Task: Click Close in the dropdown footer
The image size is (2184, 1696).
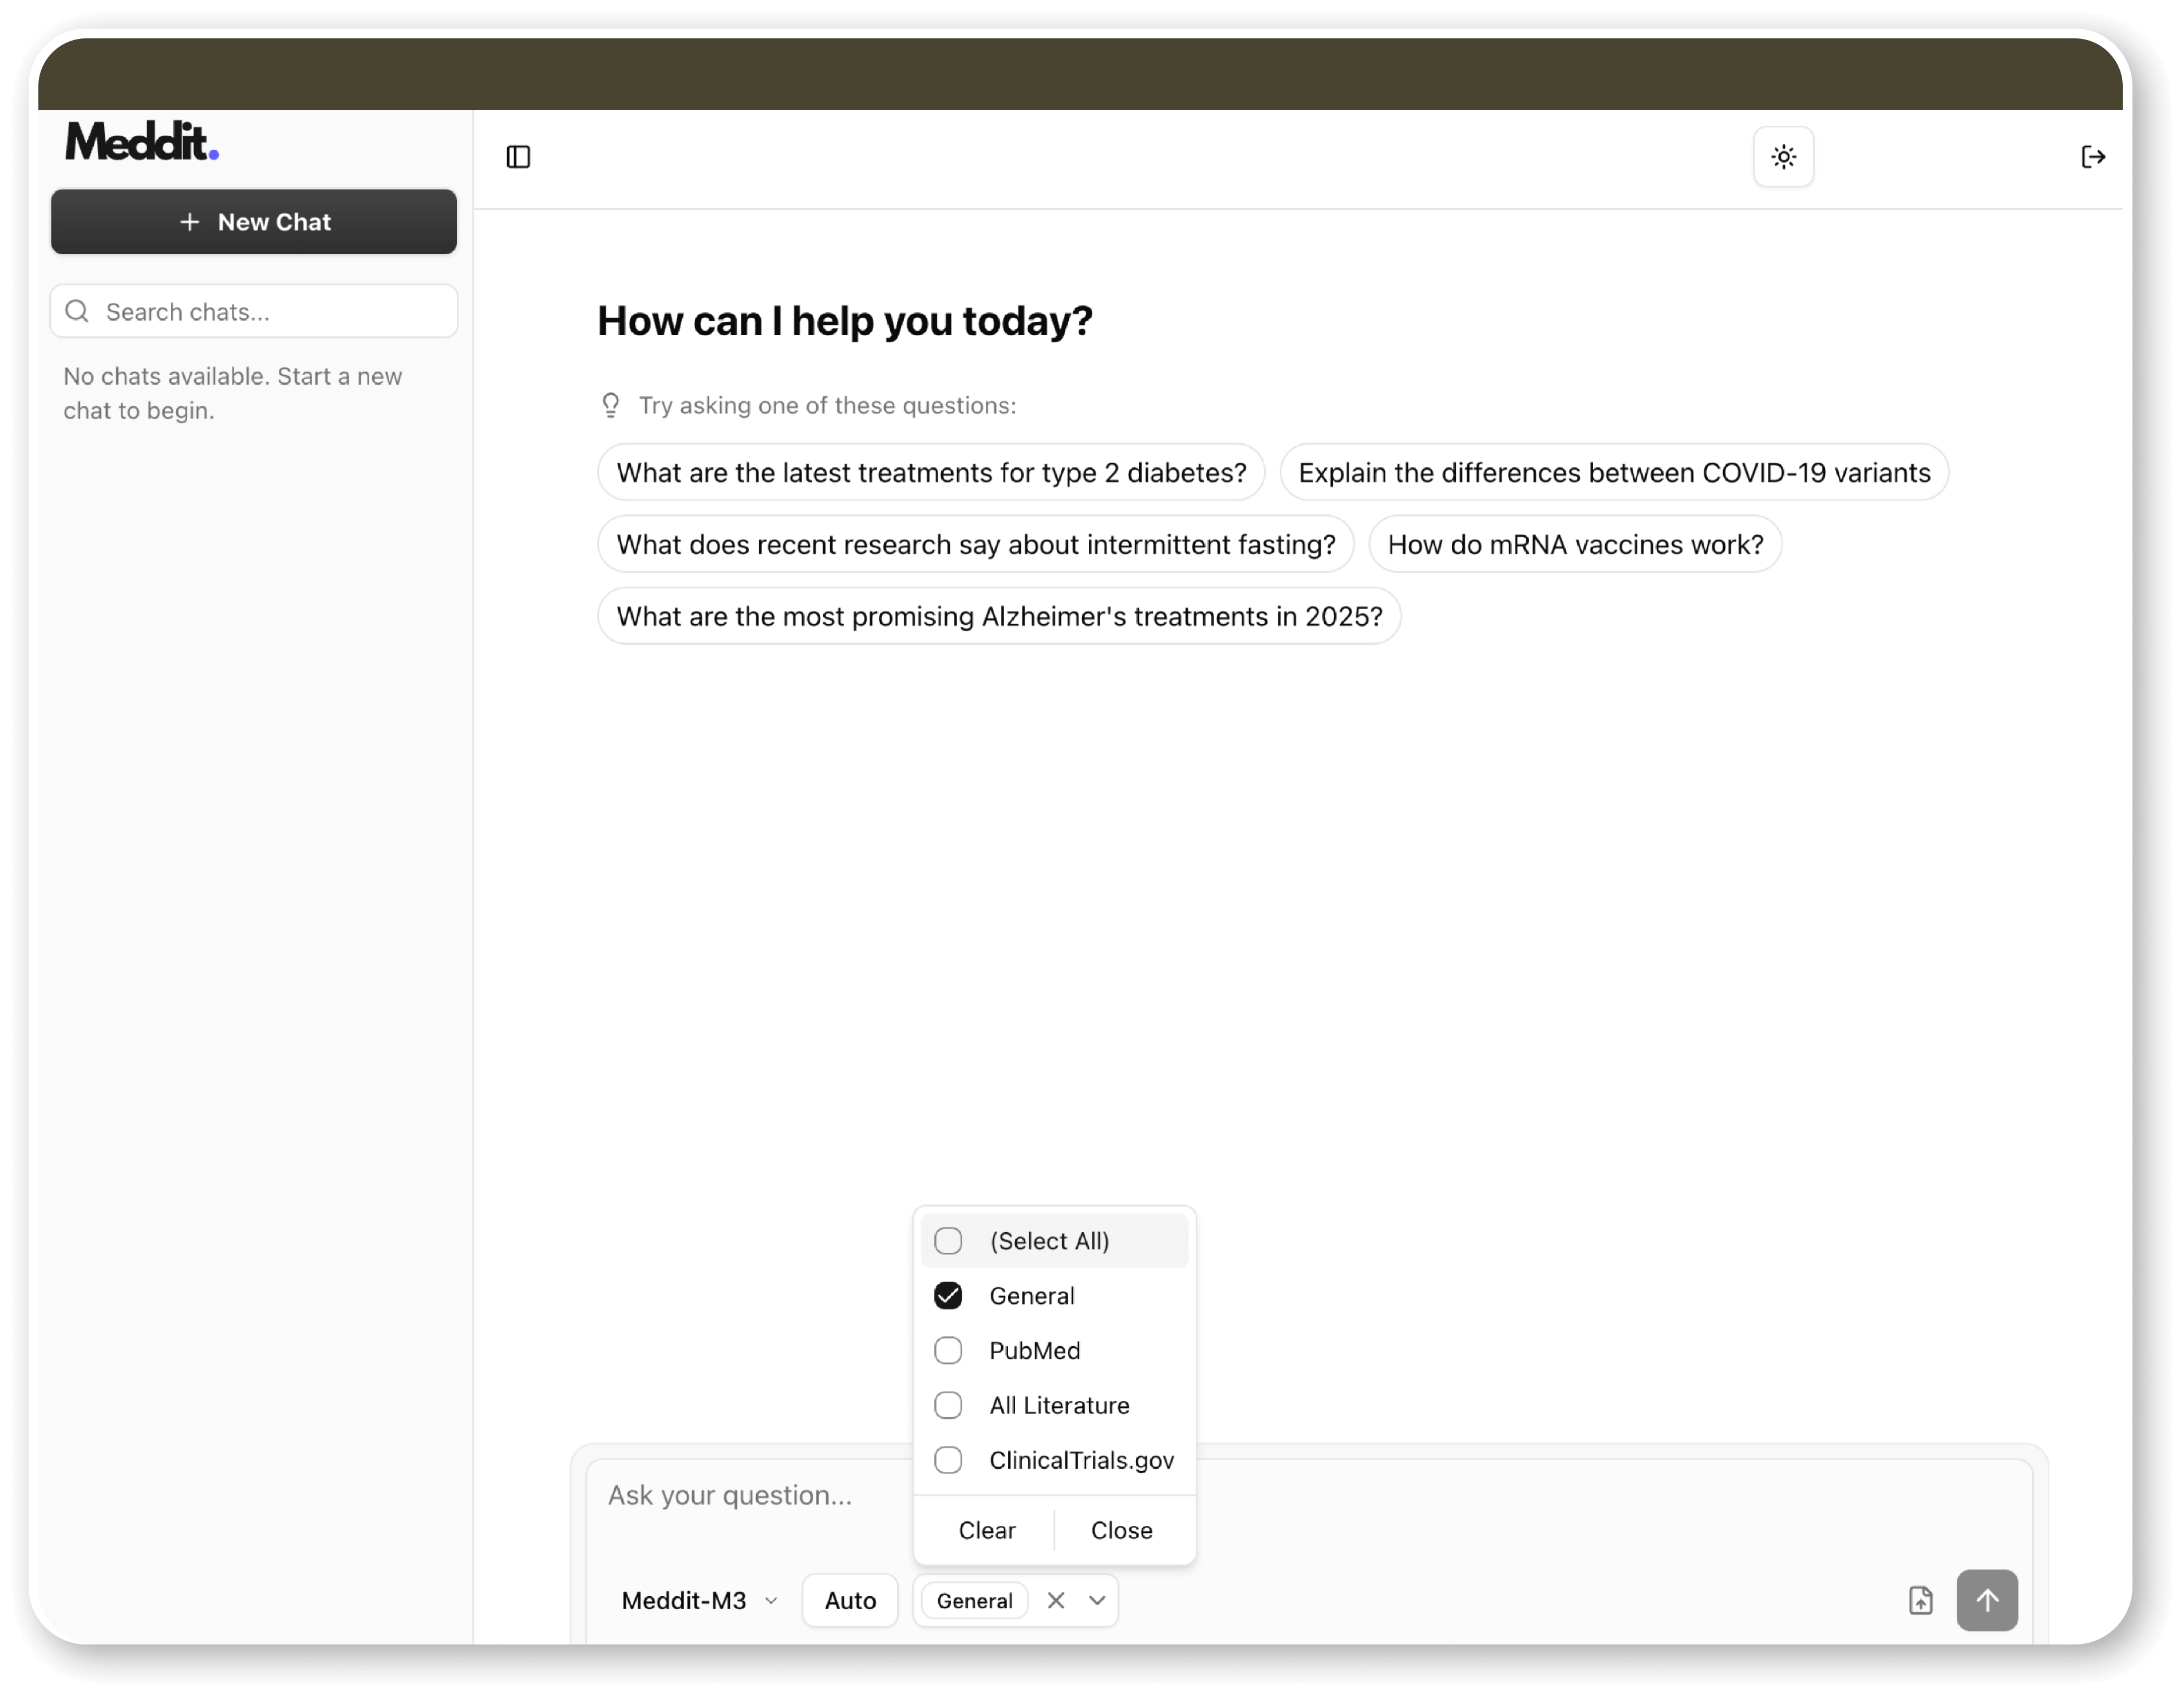Action: tap(1121, 1530)
